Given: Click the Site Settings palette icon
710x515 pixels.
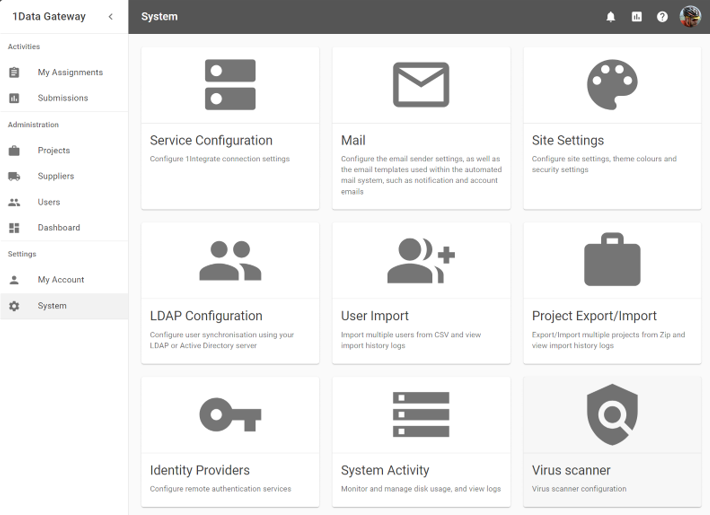Looking at the screenshot, I should 612,84.
